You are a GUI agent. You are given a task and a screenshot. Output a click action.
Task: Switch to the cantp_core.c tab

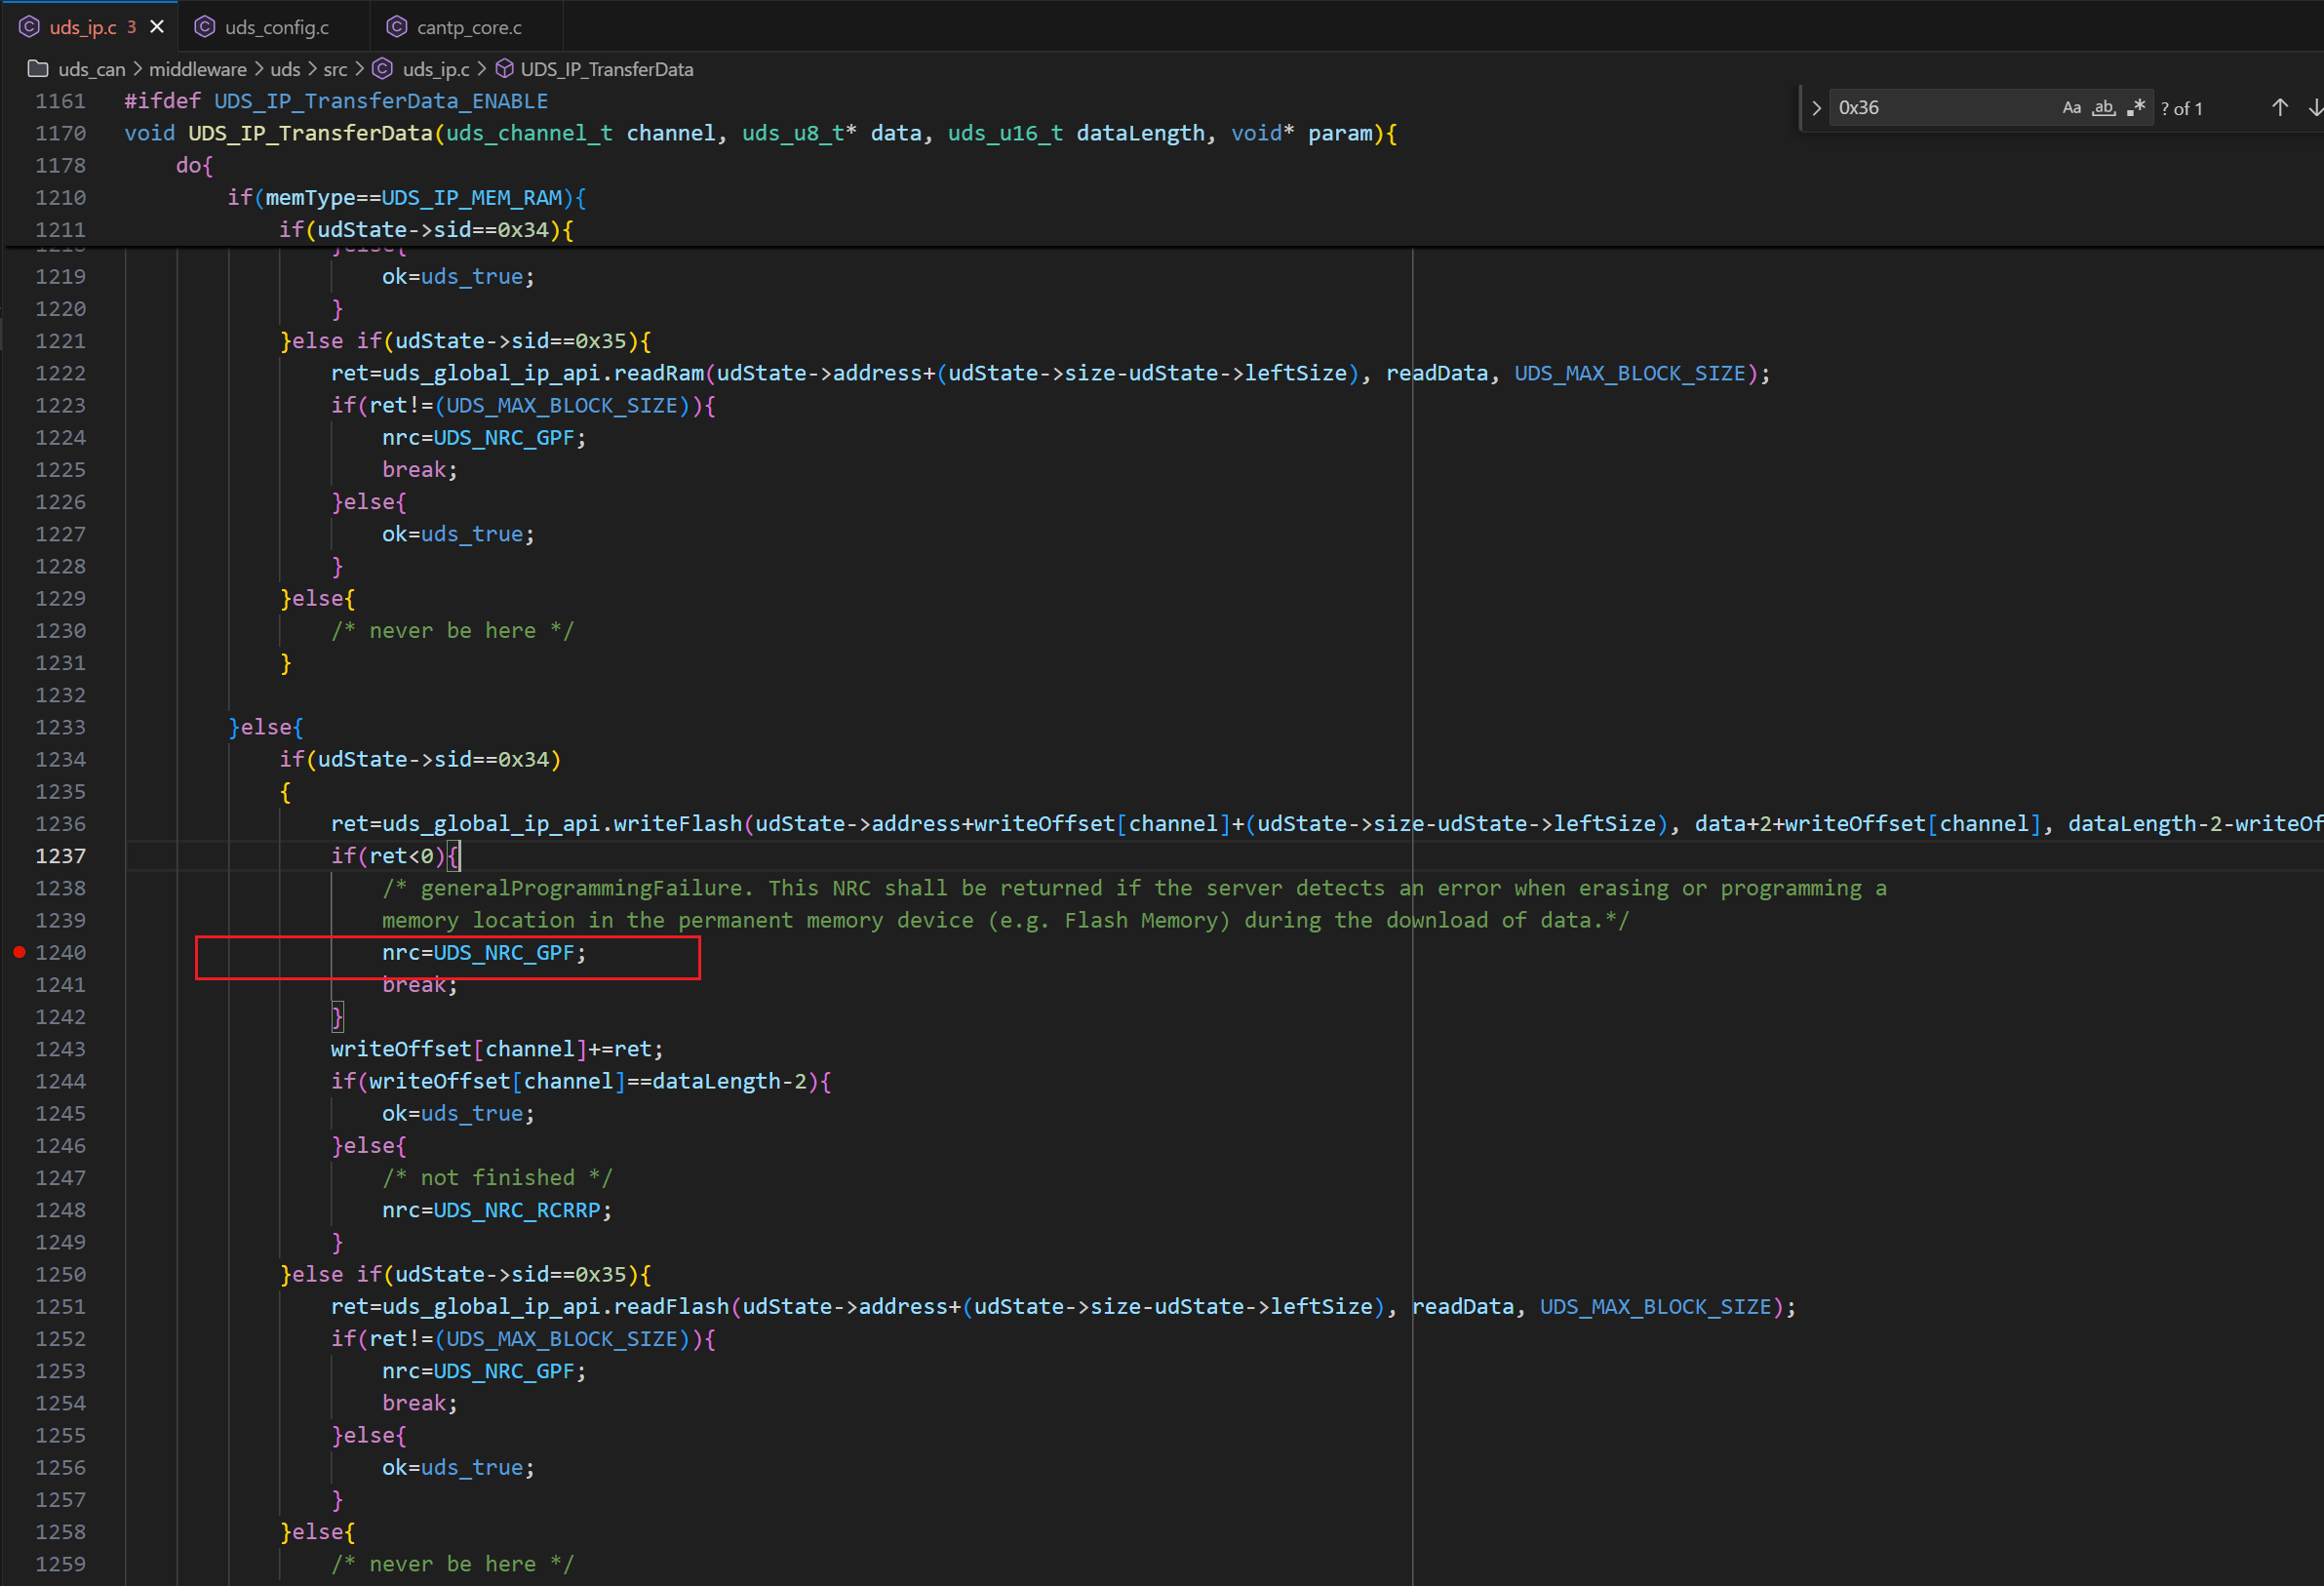pos(467,27)
